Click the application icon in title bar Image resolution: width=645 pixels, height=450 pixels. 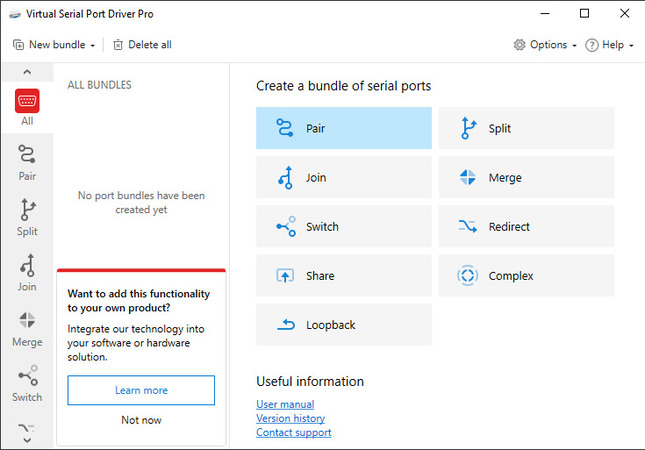[15, 14]
